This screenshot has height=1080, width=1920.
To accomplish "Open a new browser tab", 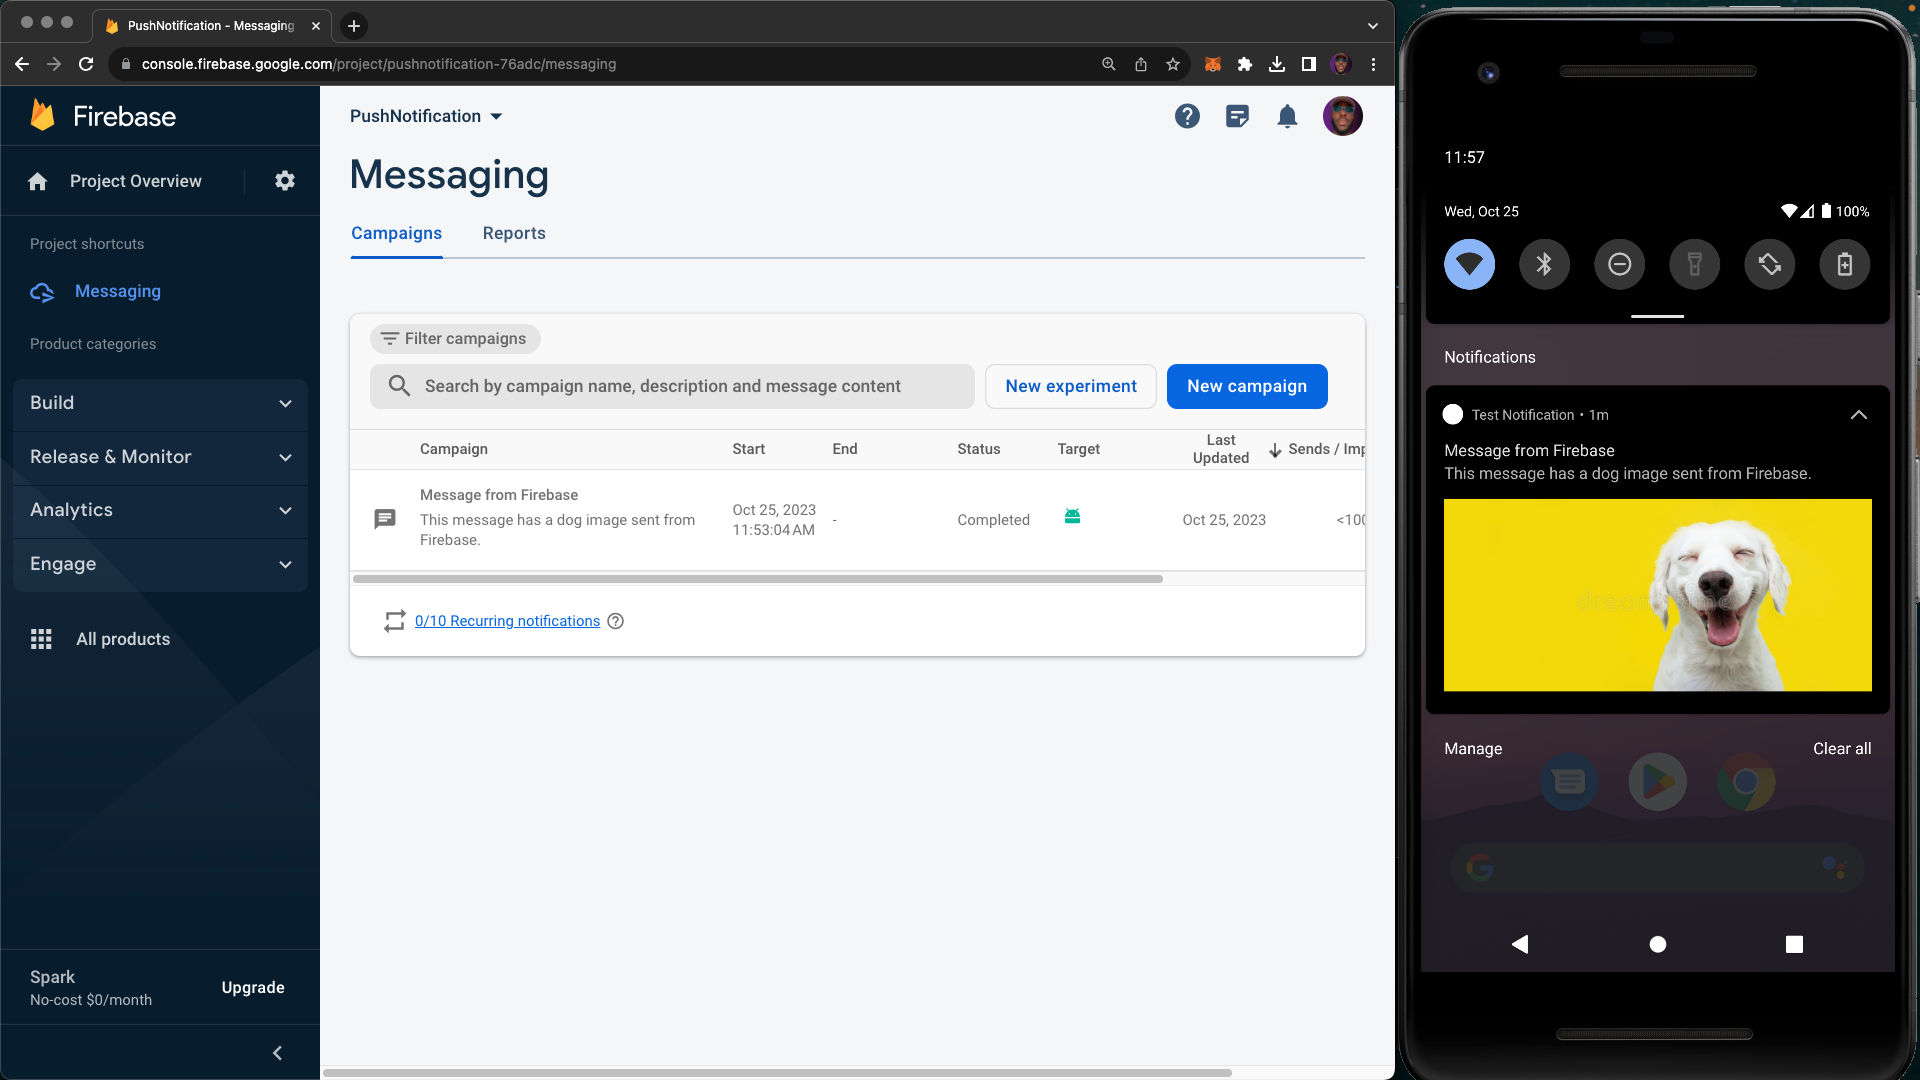I will [x=354, y=26].
